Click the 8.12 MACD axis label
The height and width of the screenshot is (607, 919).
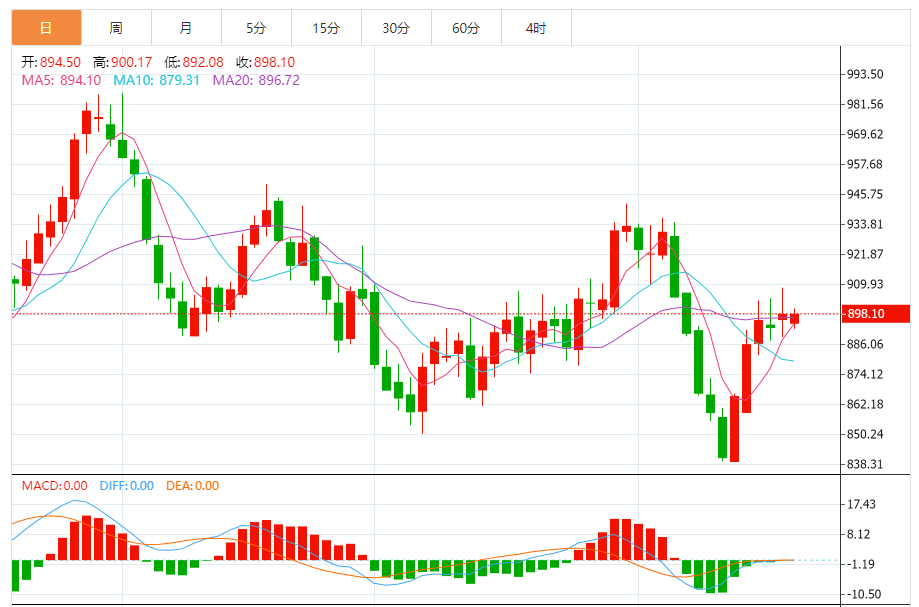pyautogui.click(x=859, y=534)
